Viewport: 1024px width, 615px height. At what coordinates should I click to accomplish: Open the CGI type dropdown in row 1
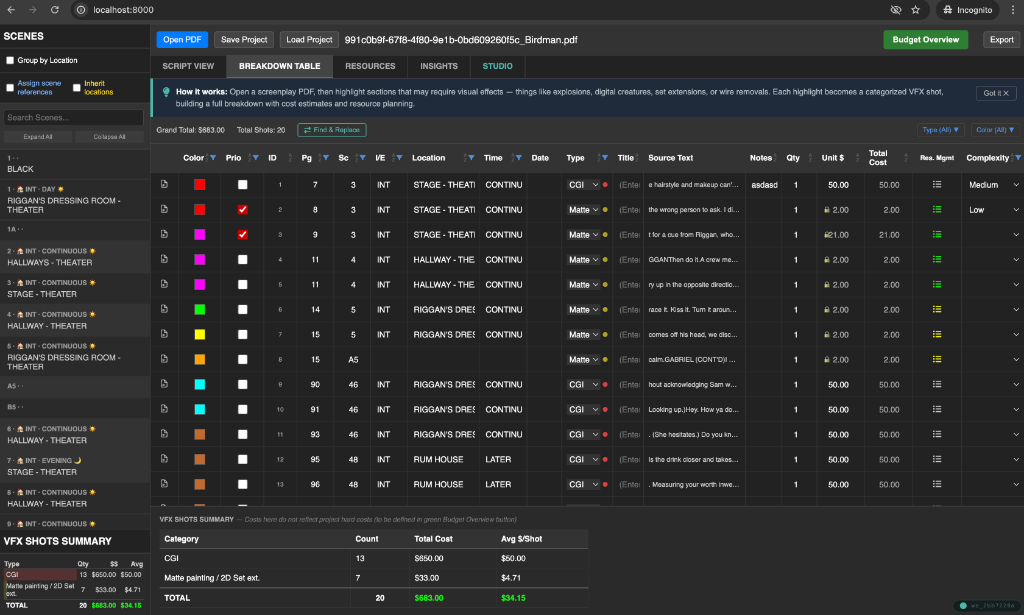tap(583, 185)
